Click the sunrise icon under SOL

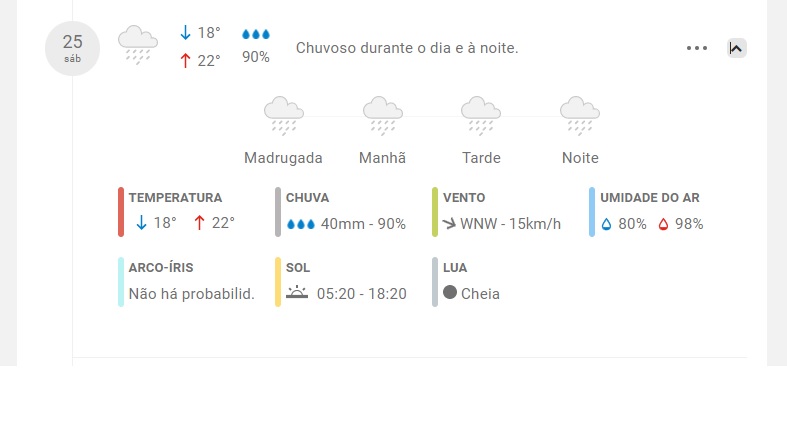click(x=297, y=292)
